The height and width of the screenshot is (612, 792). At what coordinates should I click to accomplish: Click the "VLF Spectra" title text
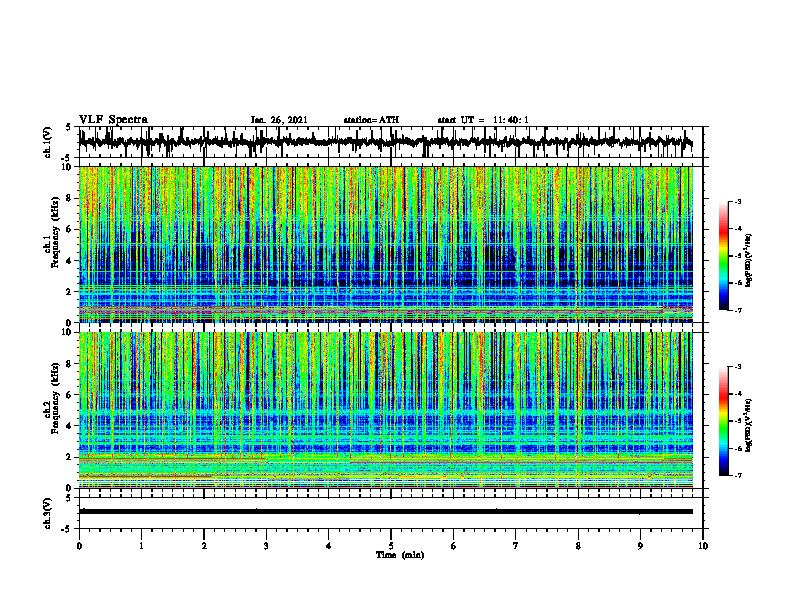tap(113, 120)
